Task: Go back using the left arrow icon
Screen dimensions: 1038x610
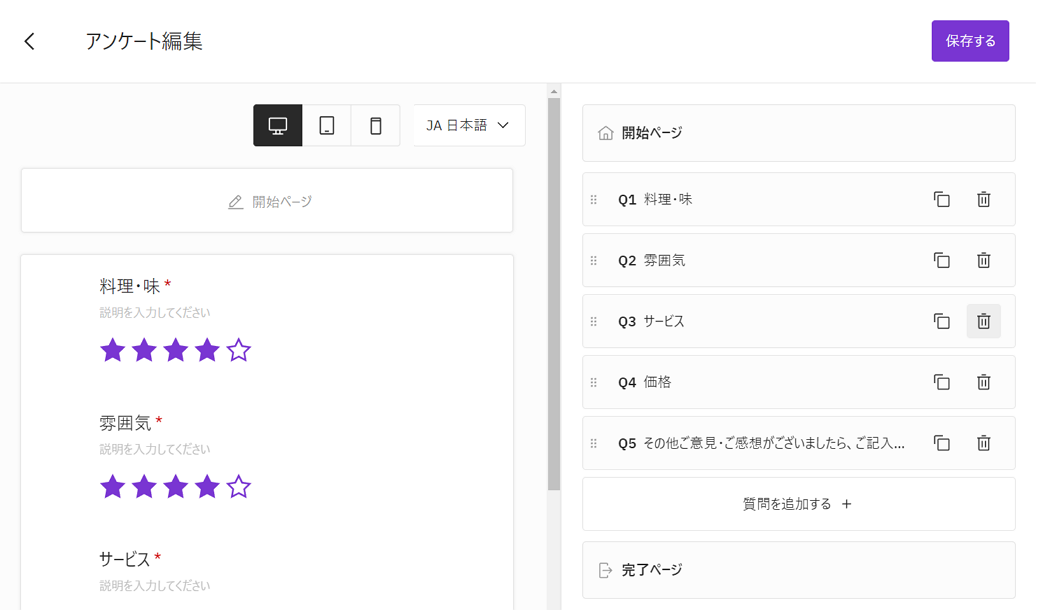Action: pyautogui.click(x=29, y=41)
